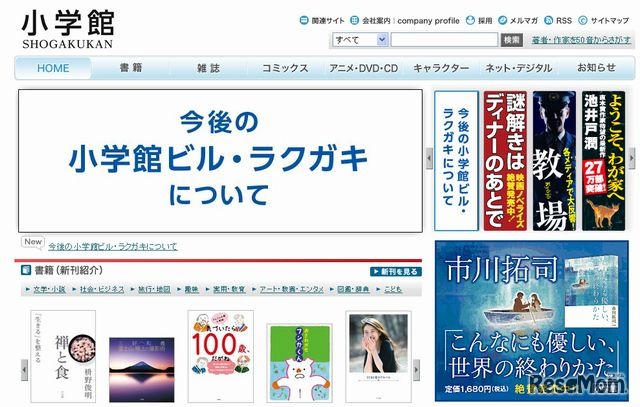Screen dimensions: 640x407
Task: Open the 採用 recruitment icon link
Action: (470, 20)
